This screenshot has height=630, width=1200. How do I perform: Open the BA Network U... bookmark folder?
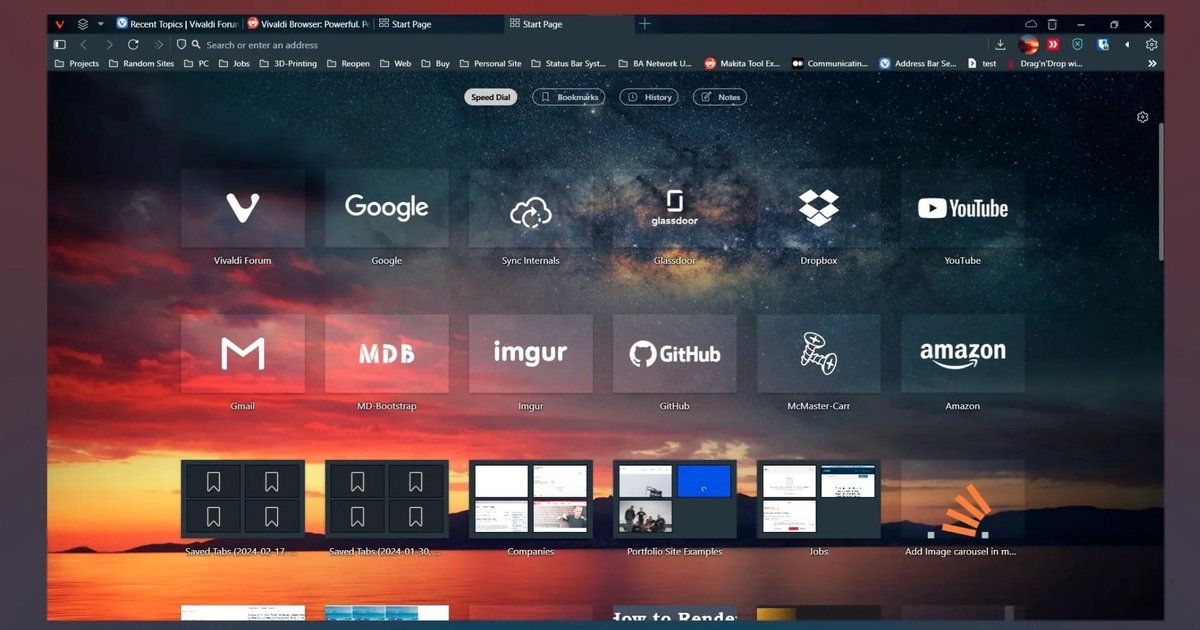[654, 63]
